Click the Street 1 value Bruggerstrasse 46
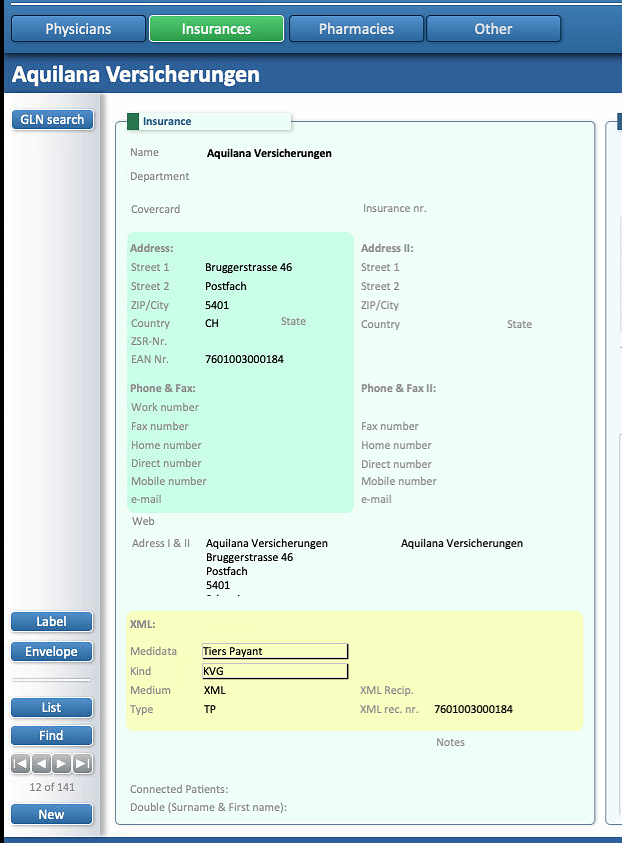This screenshot has height=843, width=622. click(x=248, y=267)
